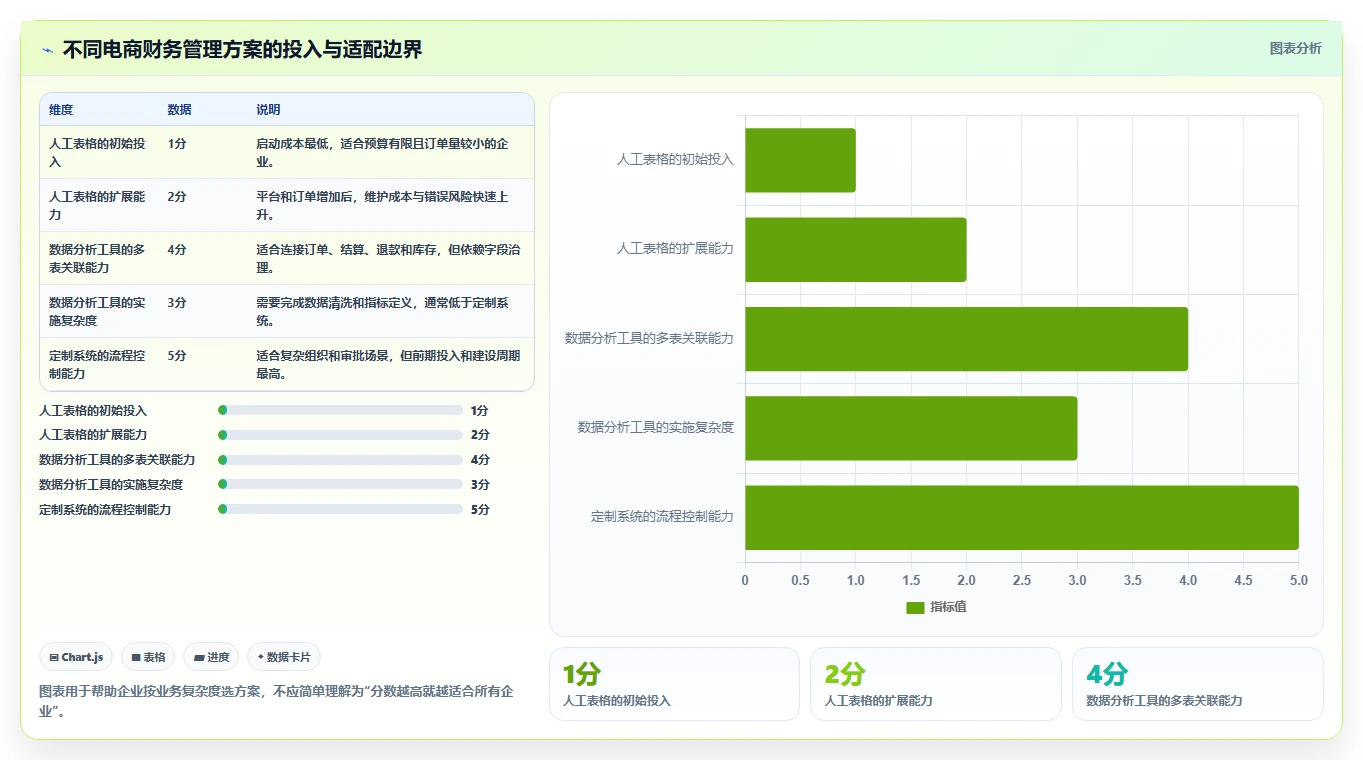This screenshot has width=1363, height=760.
Task: Click the 数据分析工具的实施复杂度 progress bar
Action: pos(340,485)
